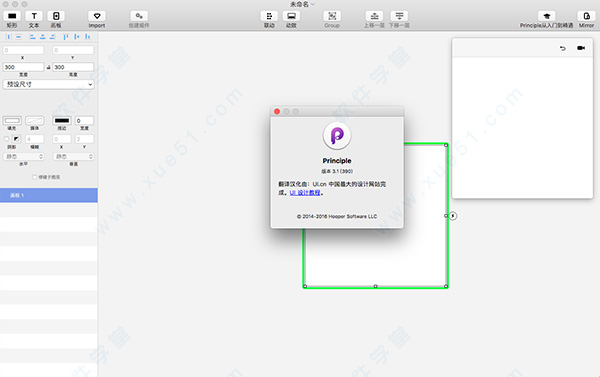
Task: Toggle the aspect ratio lock icon
Action: (x=48, y=67)
